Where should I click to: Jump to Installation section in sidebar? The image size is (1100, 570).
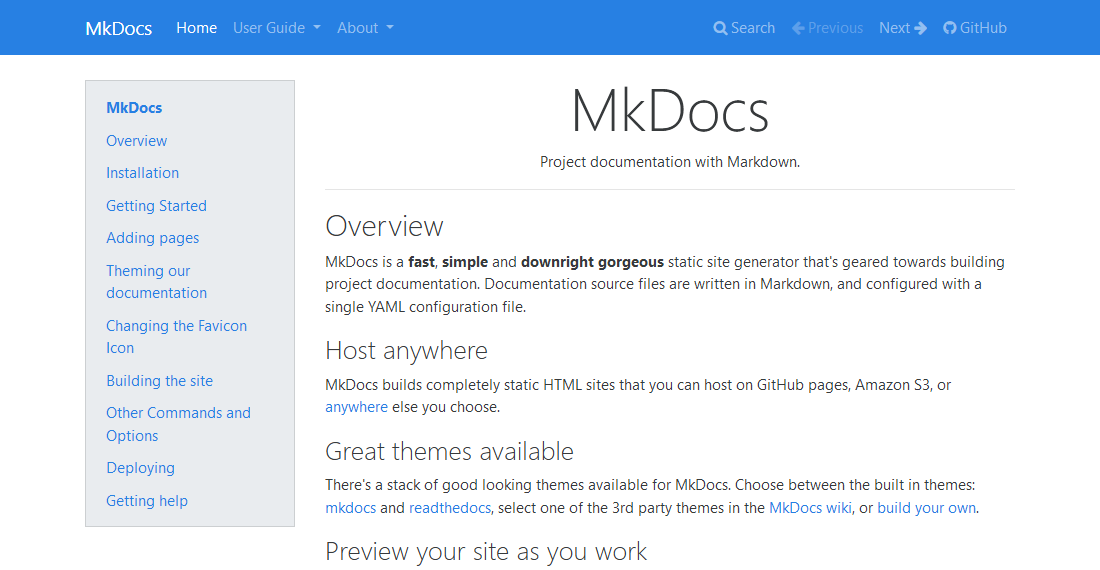pyautogui.click(x=142, y=173)
